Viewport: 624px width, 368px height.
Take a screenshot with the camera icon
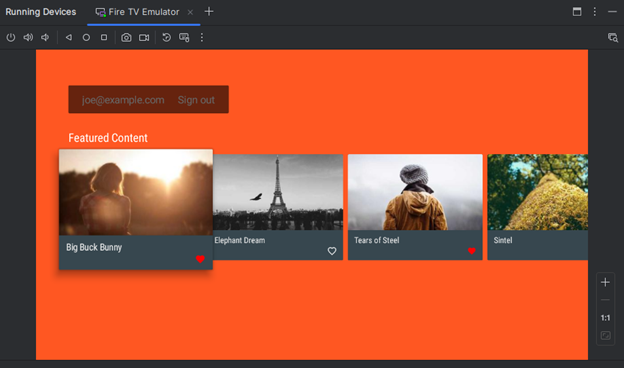click(x=126, y=37)
